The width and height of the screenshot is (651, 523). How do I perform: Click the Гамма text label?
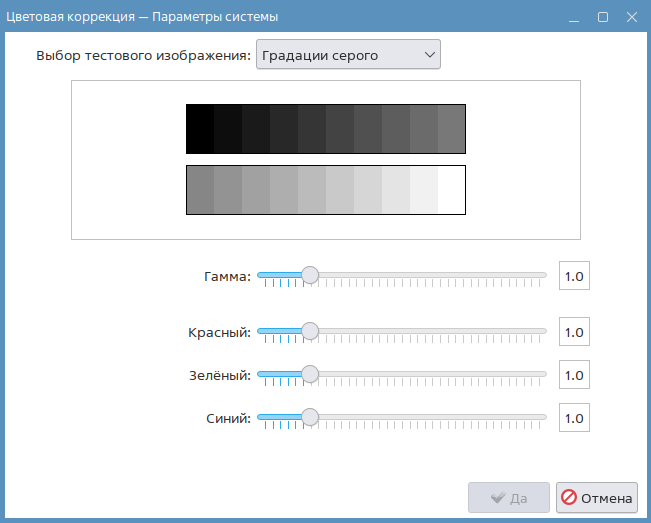(x=226, y=276)
